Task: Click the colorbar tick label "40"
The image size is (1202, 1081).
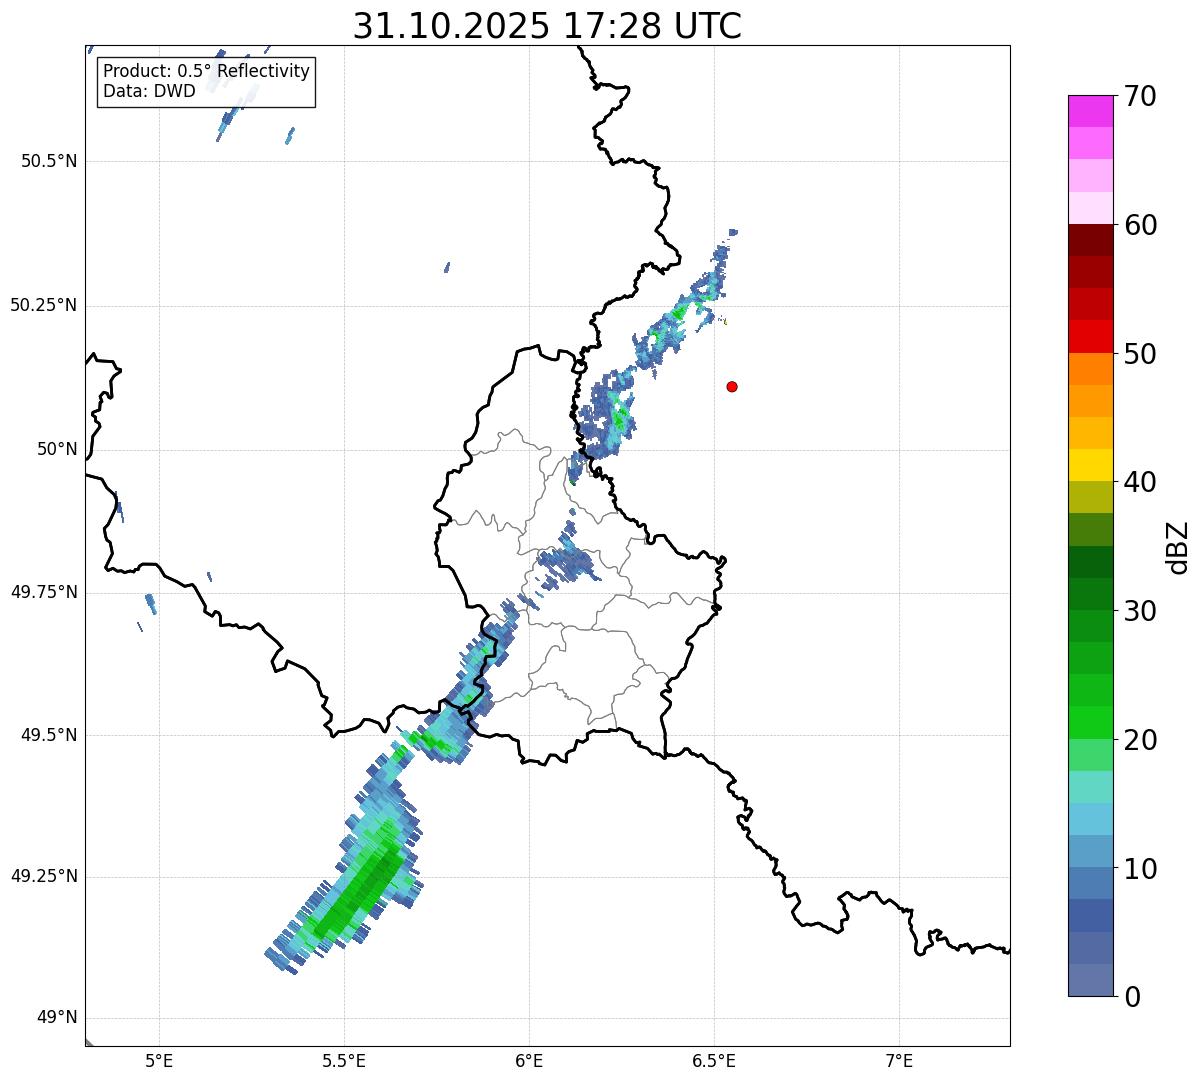Action: [x=1140, y=482]
